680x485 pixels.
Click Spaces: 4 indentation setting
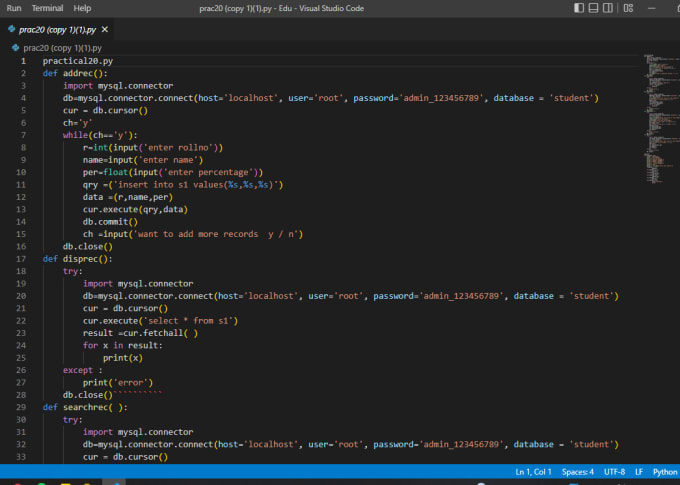click(578, 472)
